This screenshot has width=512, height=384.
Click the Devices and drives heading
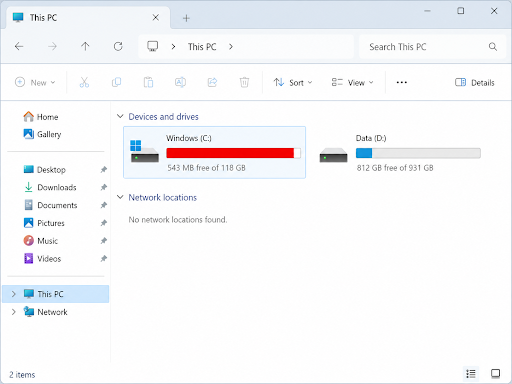point(163,117)
